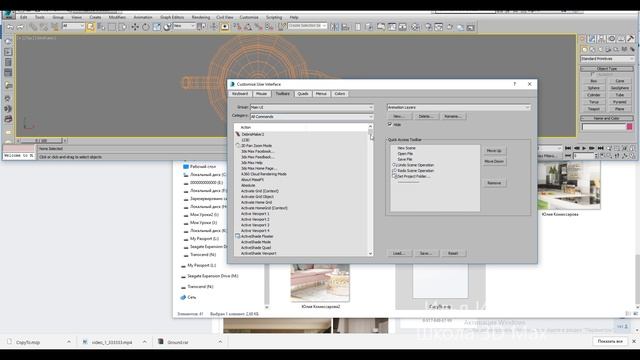Open the Customize menu
The height and width of the screenshot is (360, 640).
point(249,18)
